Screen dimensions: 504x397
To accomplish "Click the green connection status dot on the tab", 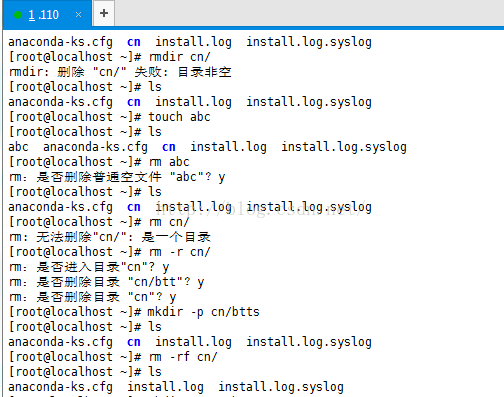I will point(18,15).
